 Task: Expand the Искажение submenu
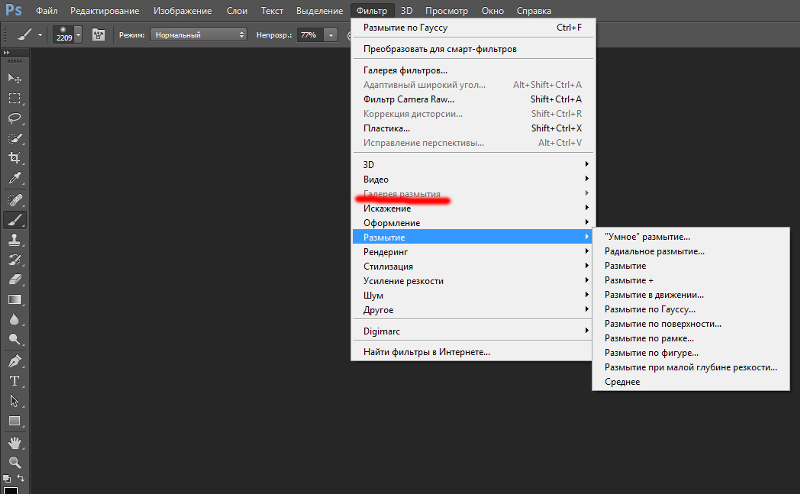473,209
